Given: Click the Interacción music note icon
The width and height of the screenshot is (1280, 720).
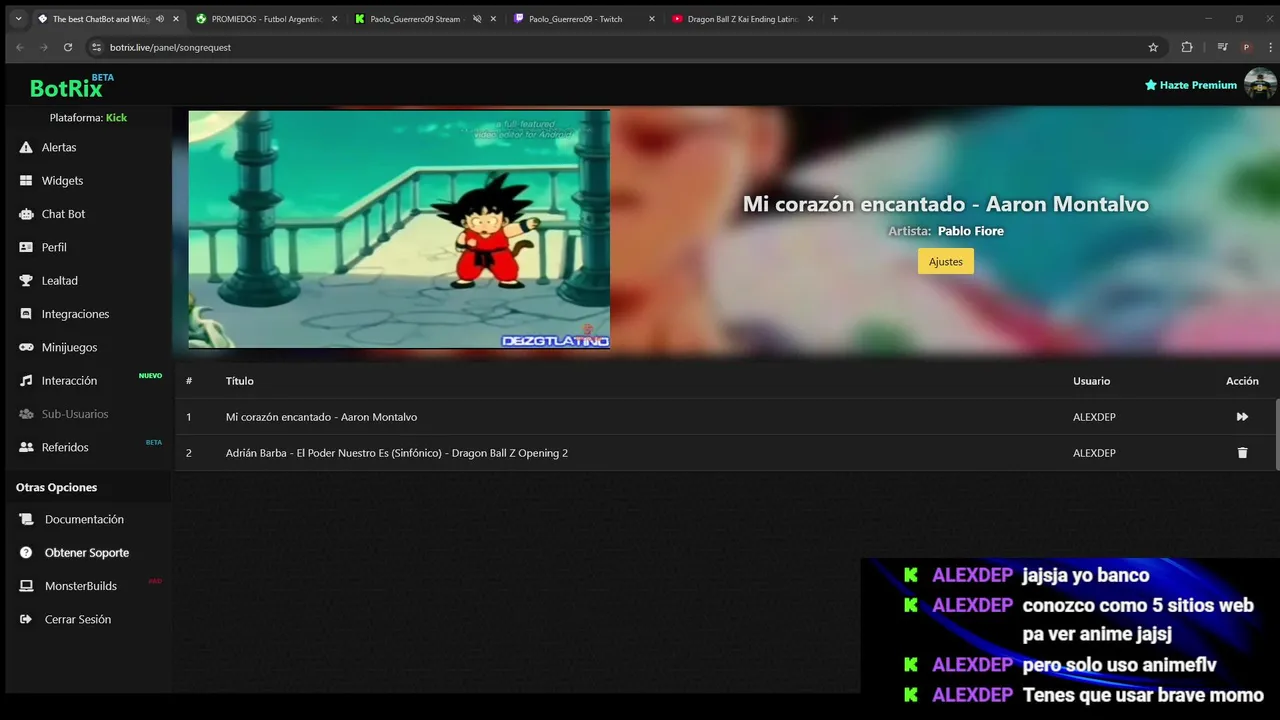Looking at the screenshot, I should (x=26, y=381).
